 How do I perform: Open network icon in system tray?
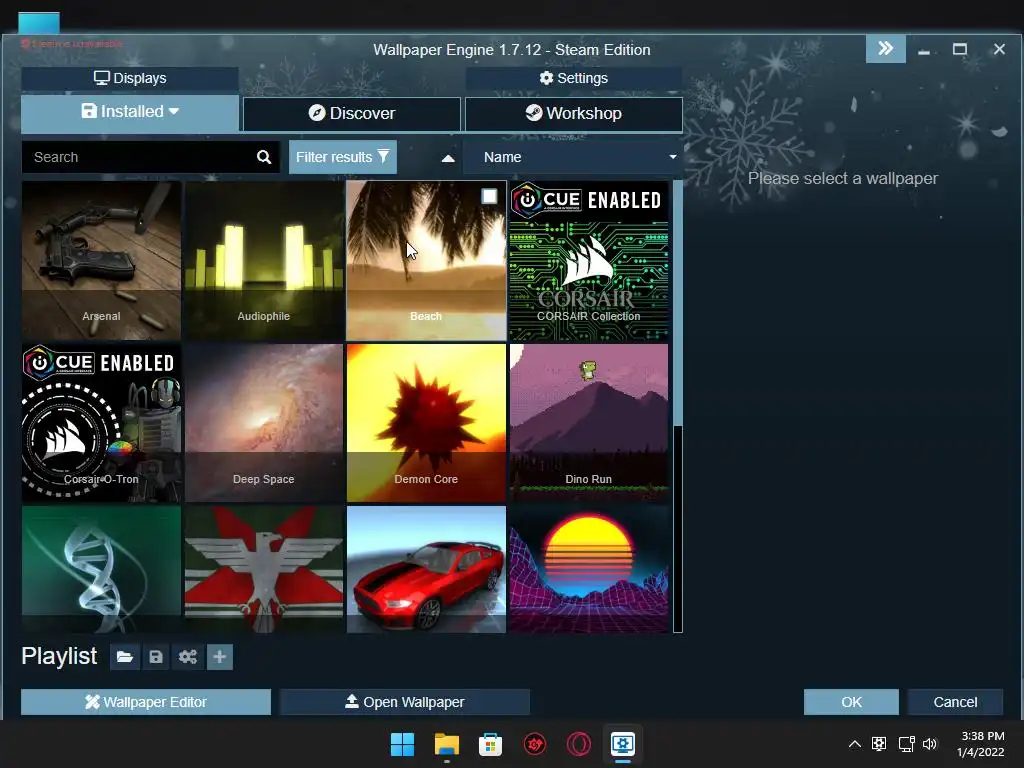tap(906, 744)
